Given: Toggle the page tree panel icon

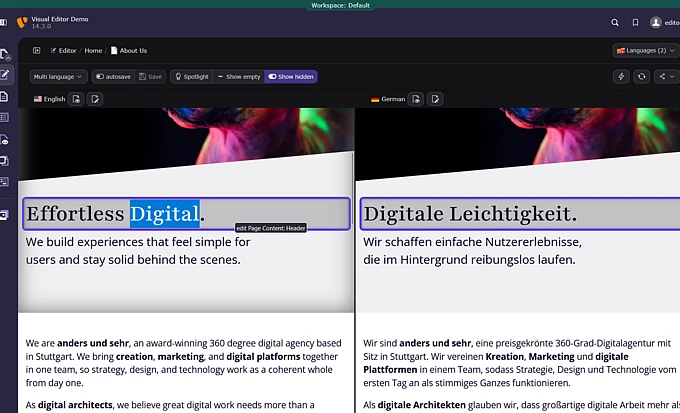Looking at the screenshot, I should (36, 51).
